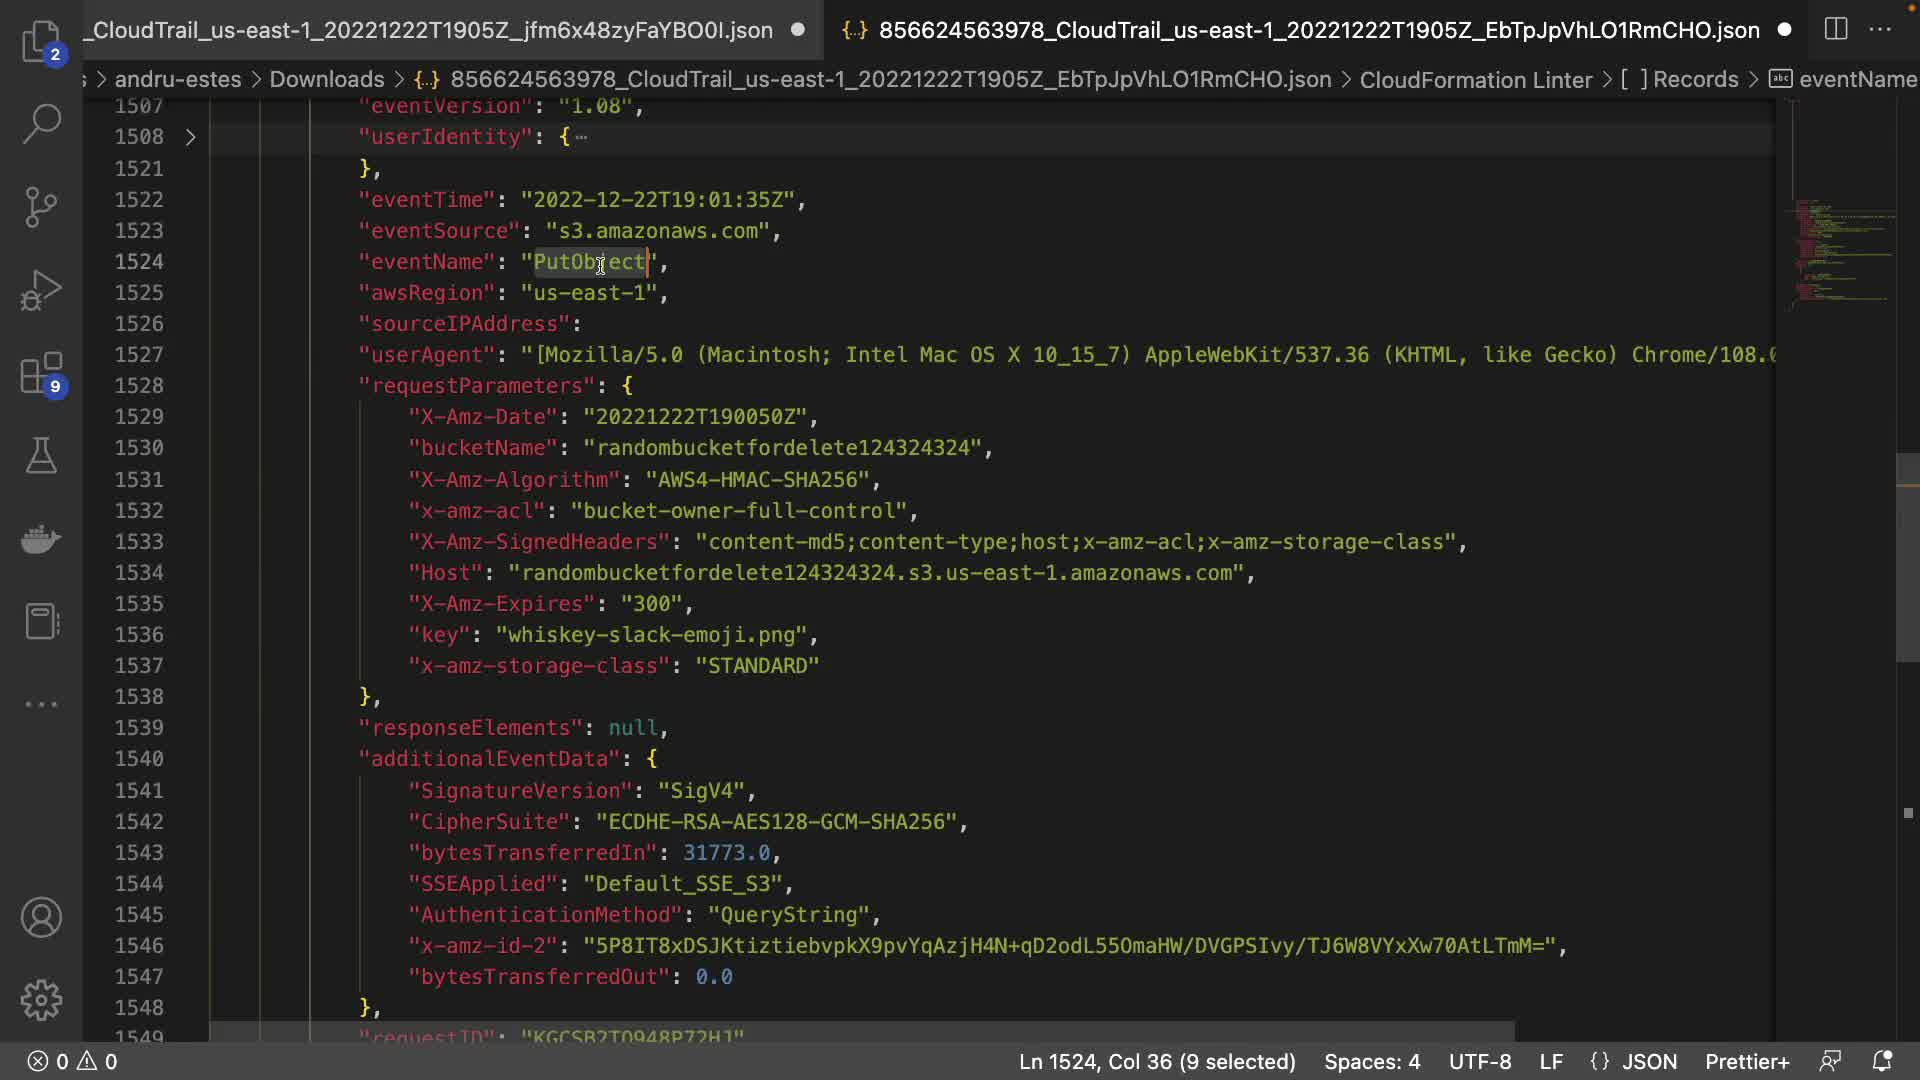Click the Downloads breadcrumb
Image resolution: width=1920 pixels, height=1080 pixels.
pos(327,79)
